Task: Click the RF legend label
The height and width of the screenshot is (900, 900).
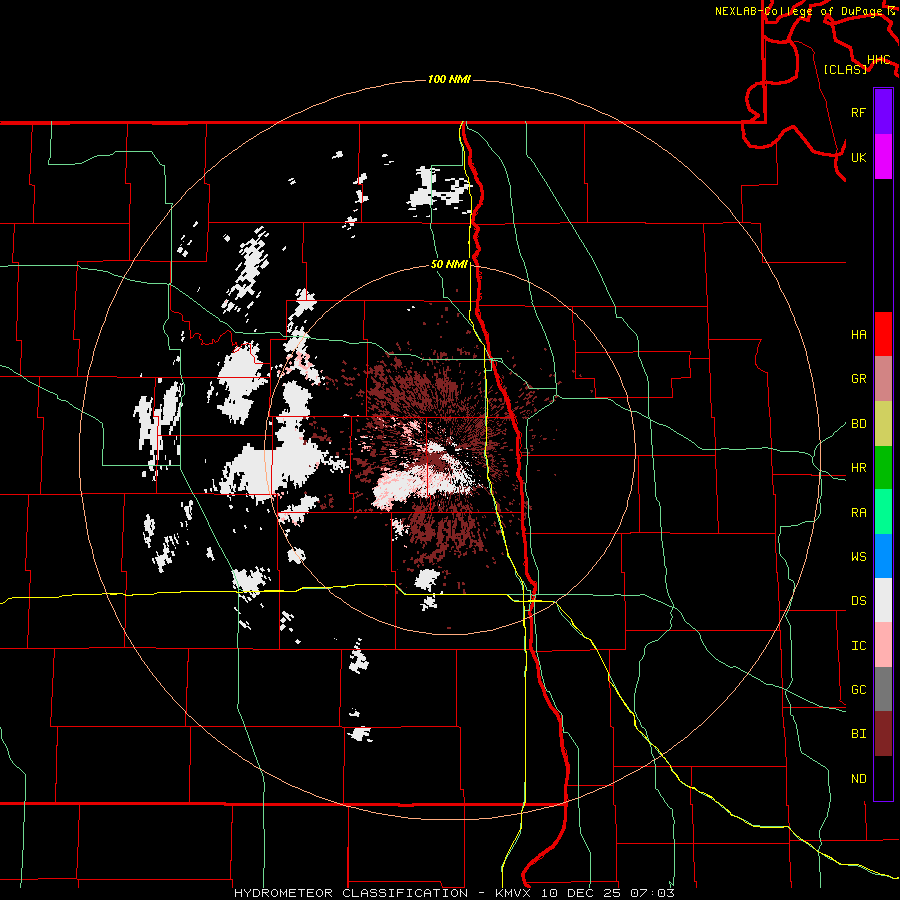Action: (x=858, y=112)
